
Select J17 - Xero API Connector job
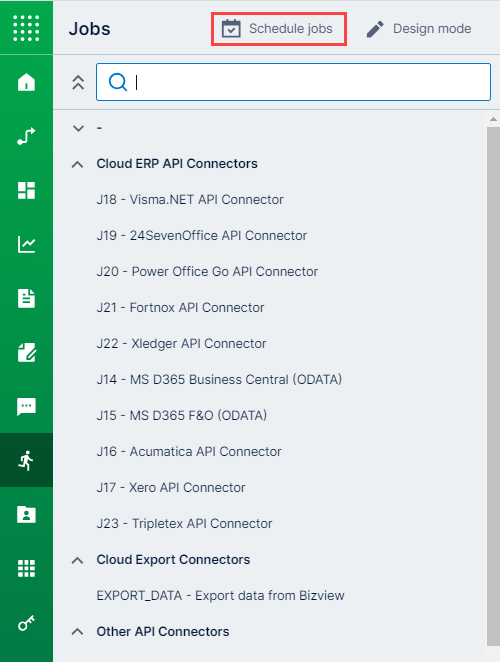pos(171,487)
